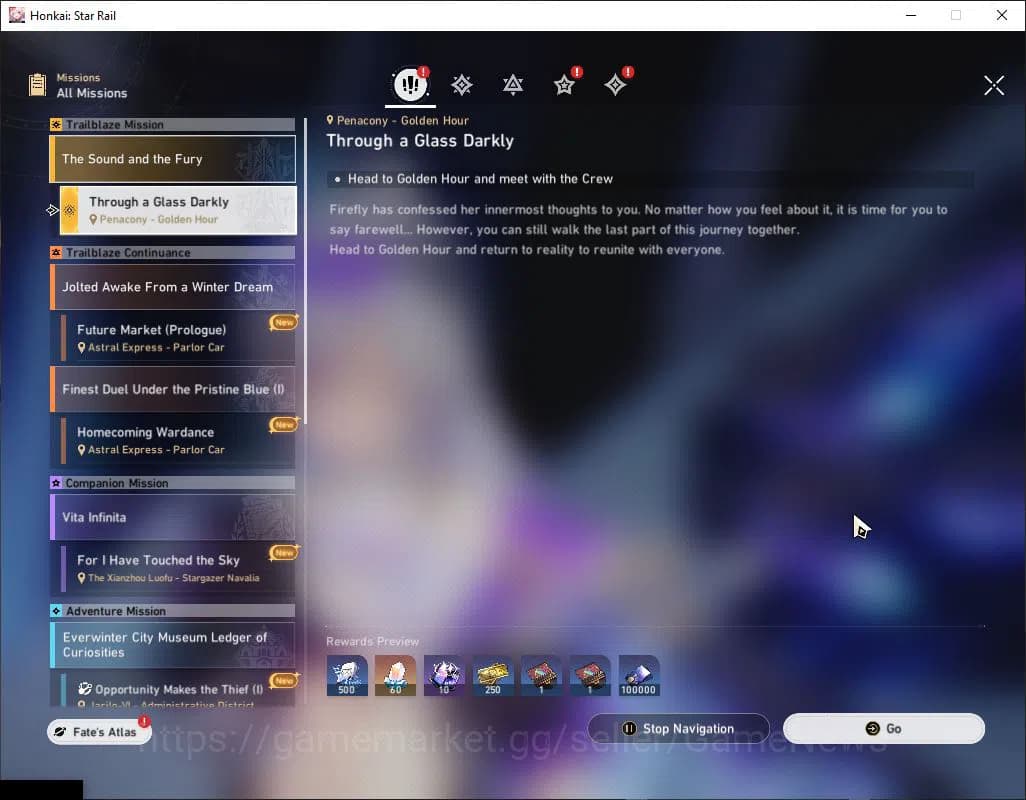Open Finest Duel Under the Pristine Blue (I)
The width and height of the screenshot is (1026, 800).
tap(173, 389)
